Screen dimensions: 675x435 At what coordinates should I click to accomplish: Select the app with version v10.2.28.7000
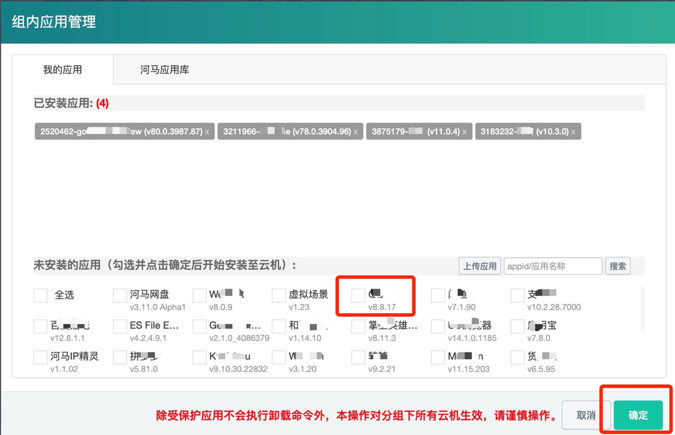point(517,296)
